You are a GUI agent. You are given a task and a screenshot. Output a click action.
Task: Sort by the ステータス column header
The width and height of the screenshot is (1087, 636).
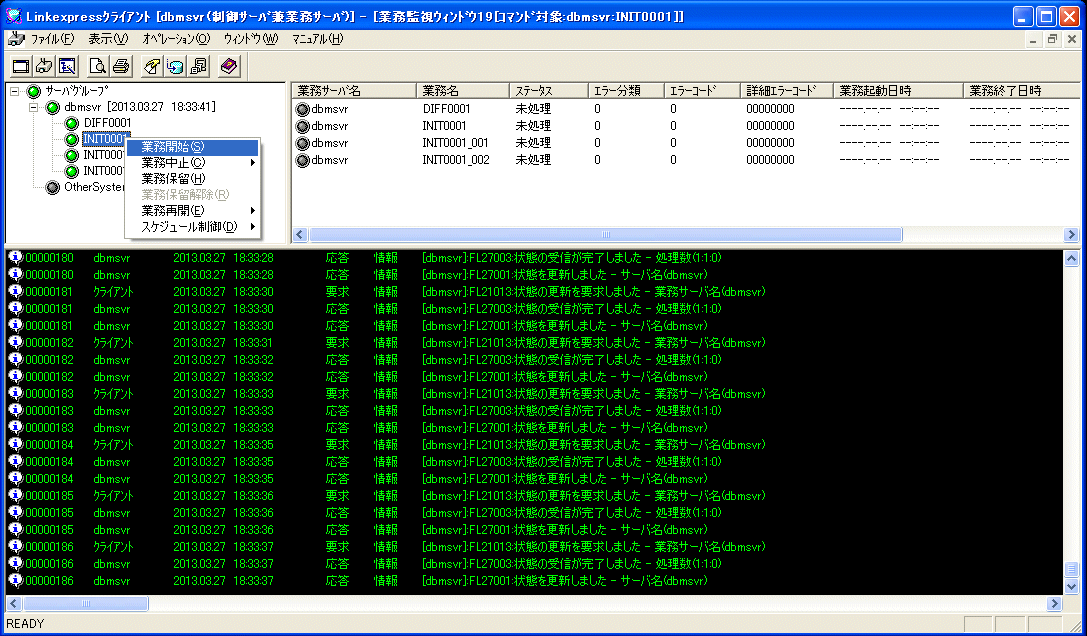point(548,91)
